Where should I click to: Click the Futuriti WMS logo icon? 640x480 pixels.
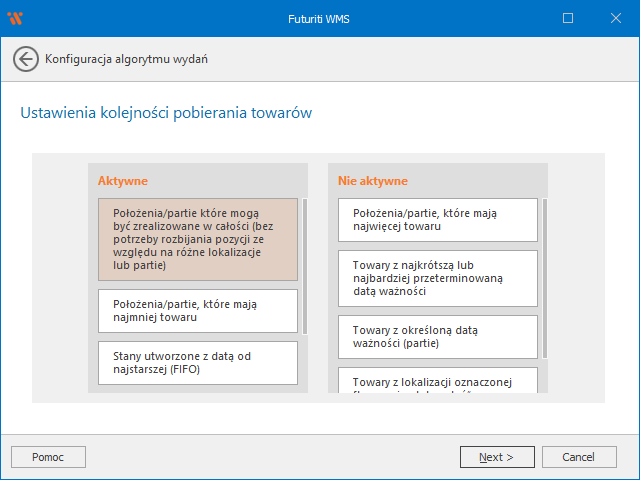(x=15, y=17)
